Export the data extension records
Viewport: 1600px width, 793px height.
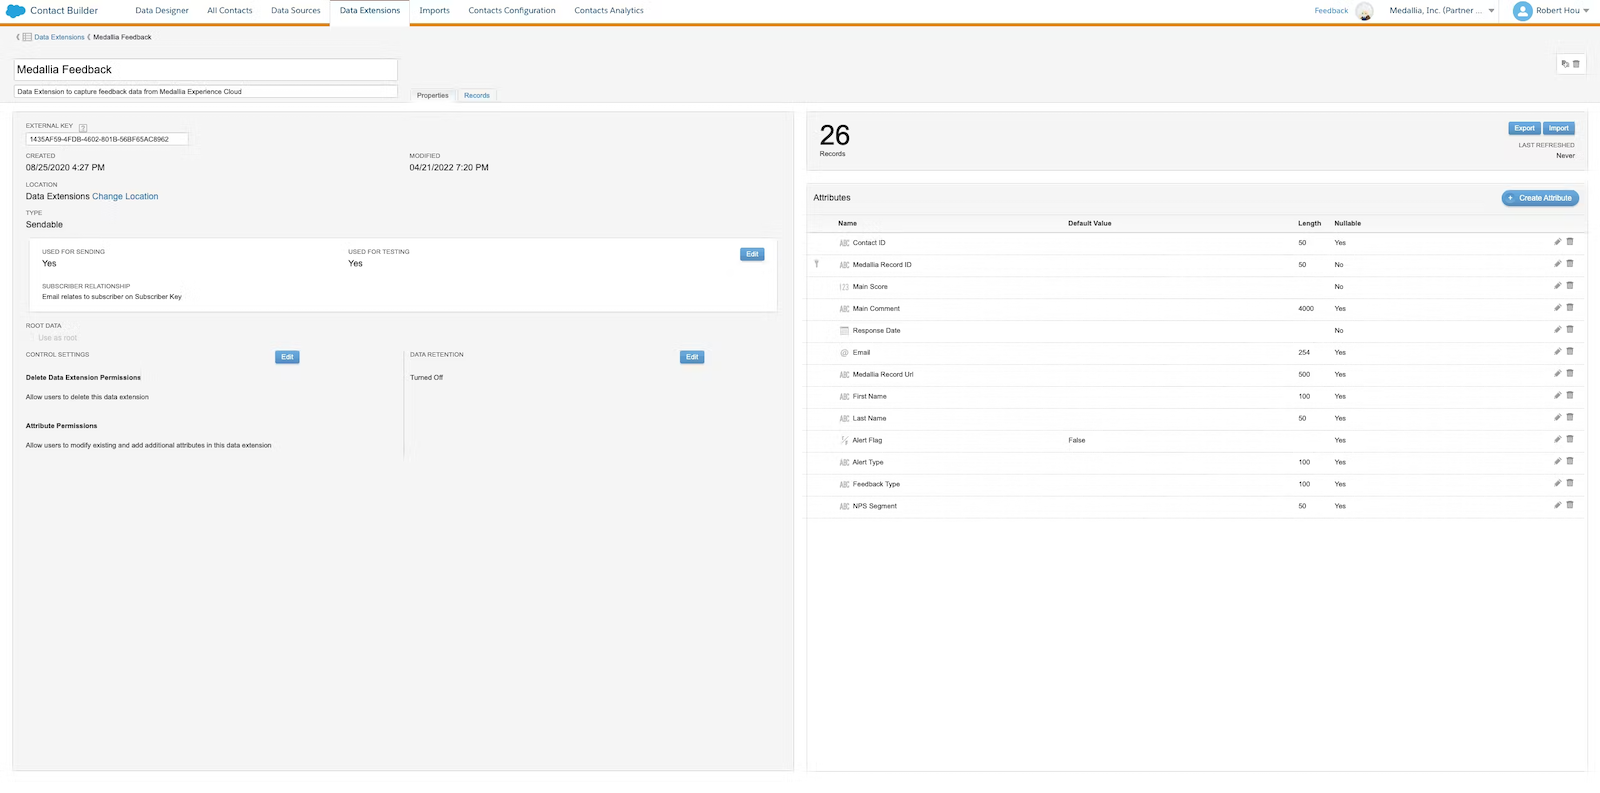pyautogui.click(x=1524, y=128)
